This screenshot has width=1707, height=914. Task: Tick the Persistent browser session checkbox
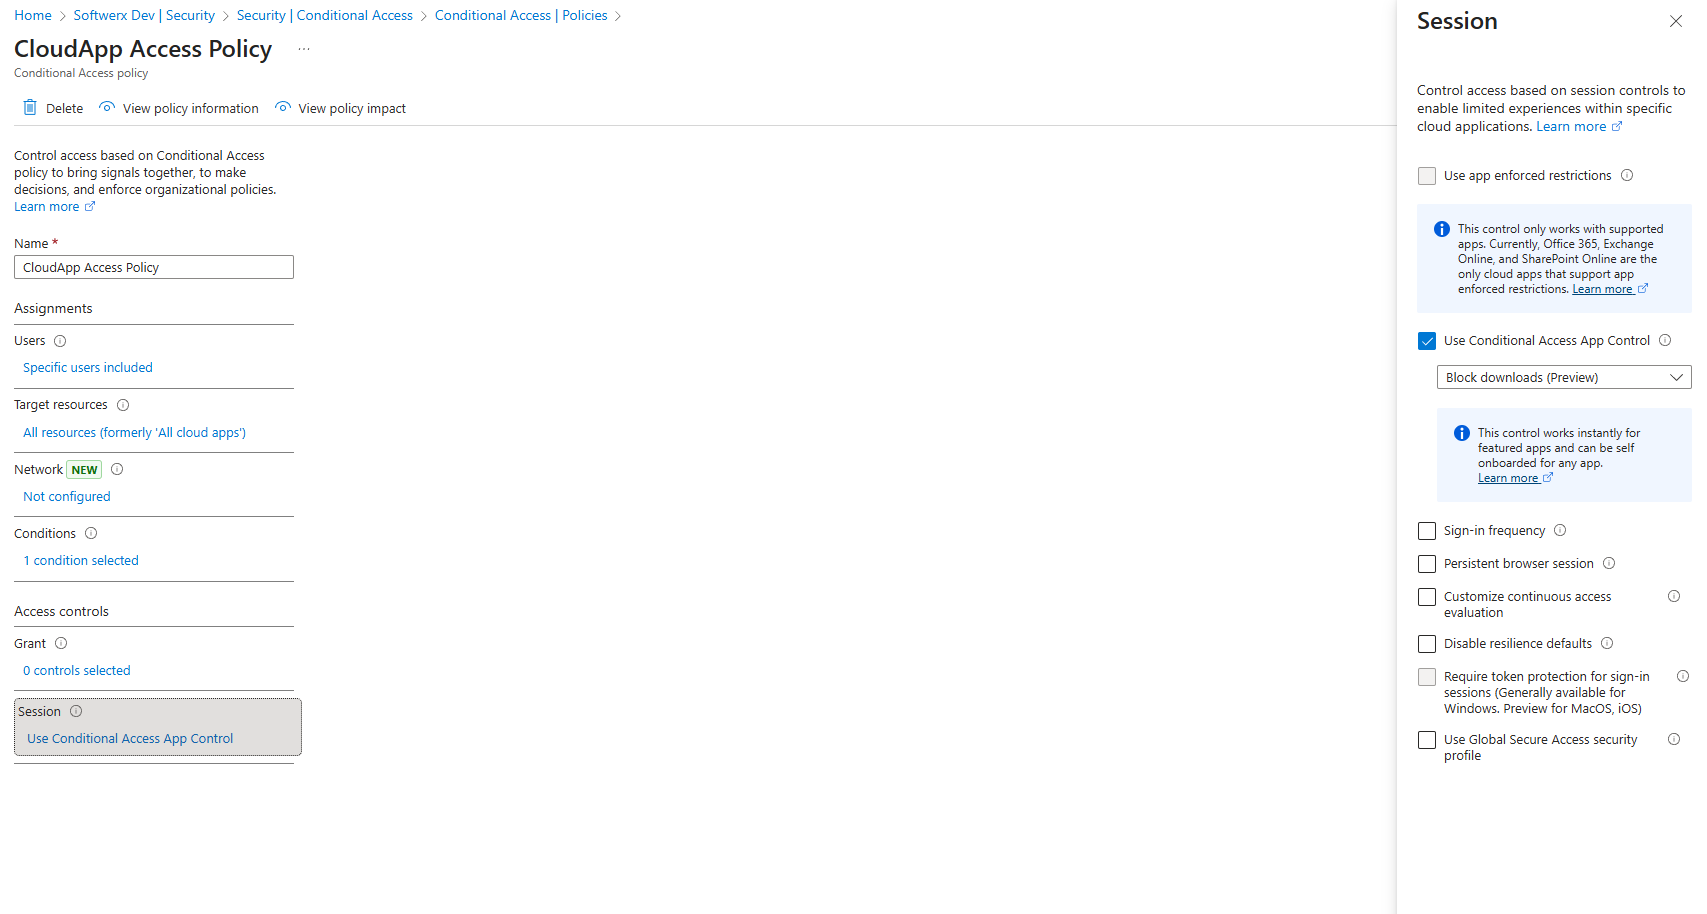pyautogui.click(x=1427, y=564)
